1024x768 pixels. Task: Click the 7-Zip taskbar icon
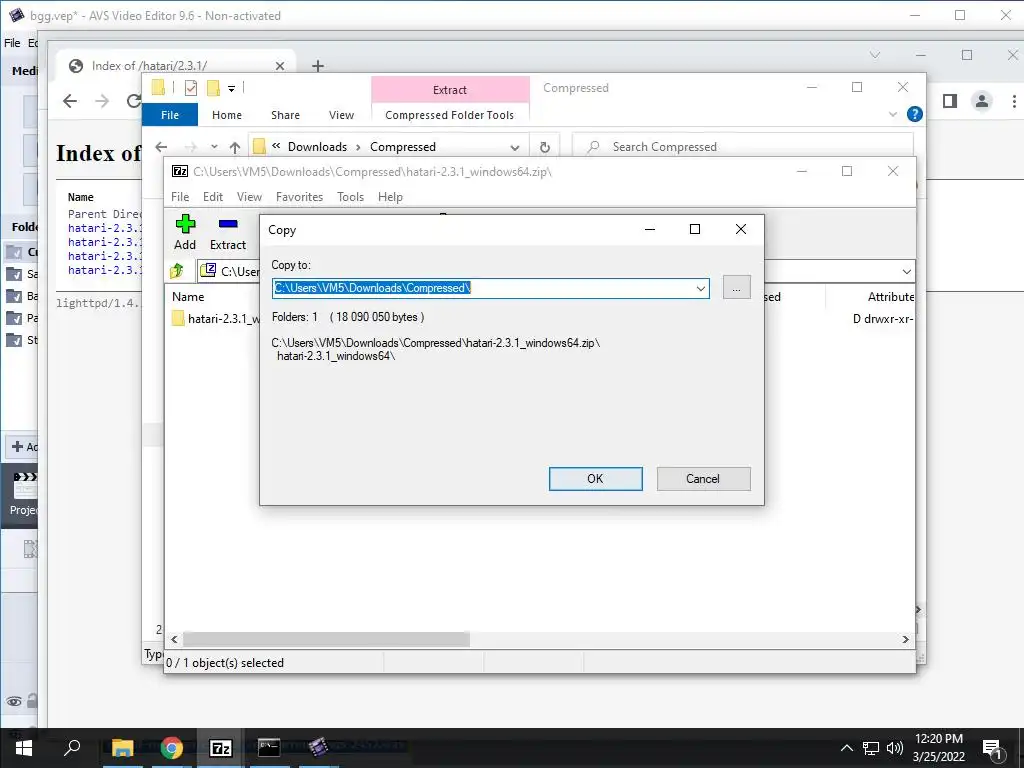tap(221, 747)
